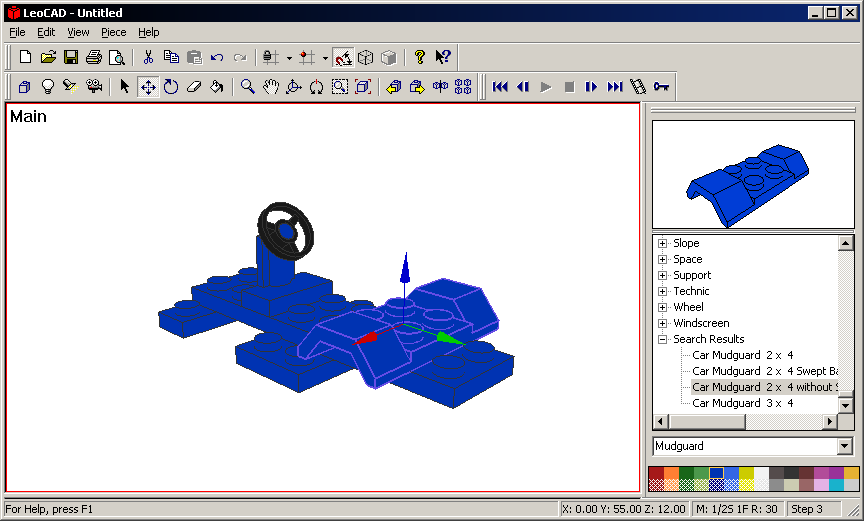The image size is (864, 521).
Task: Select the Rotate tool
Action: 171,87
